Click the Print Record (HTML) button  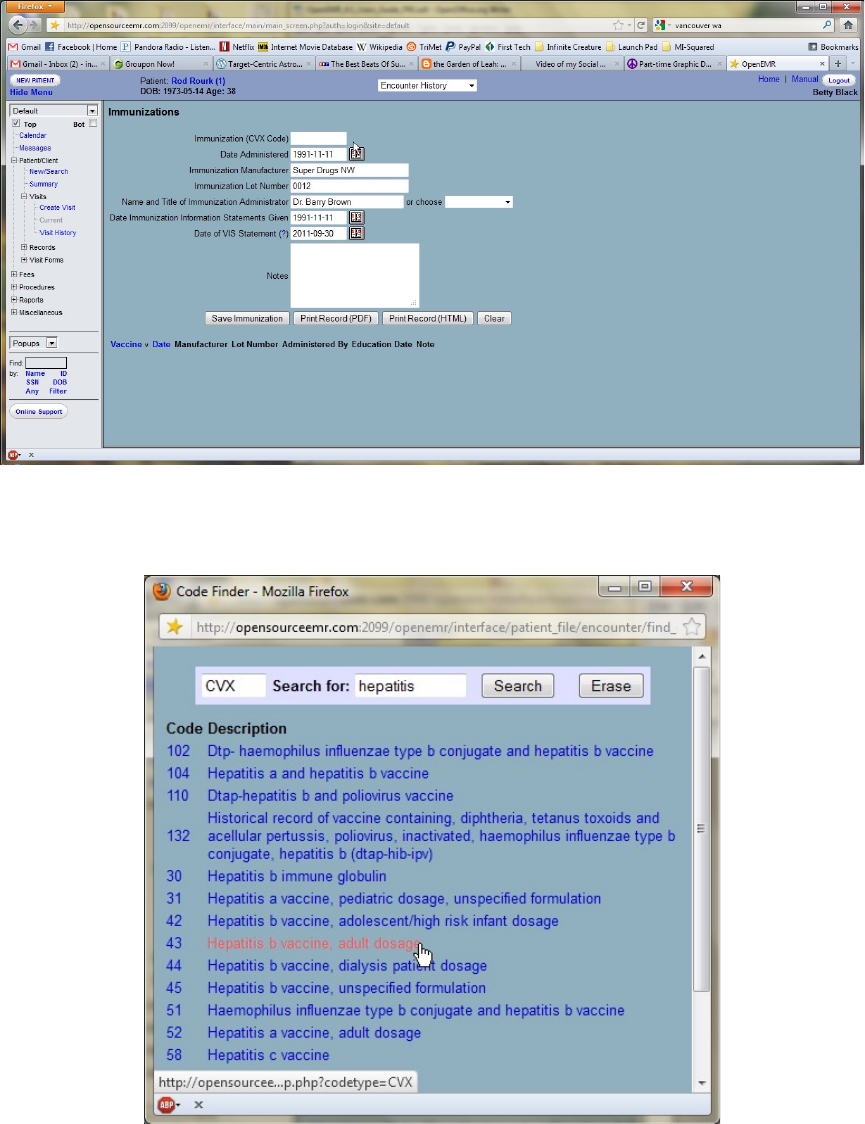pyautogui.click(x=428, y=318)
